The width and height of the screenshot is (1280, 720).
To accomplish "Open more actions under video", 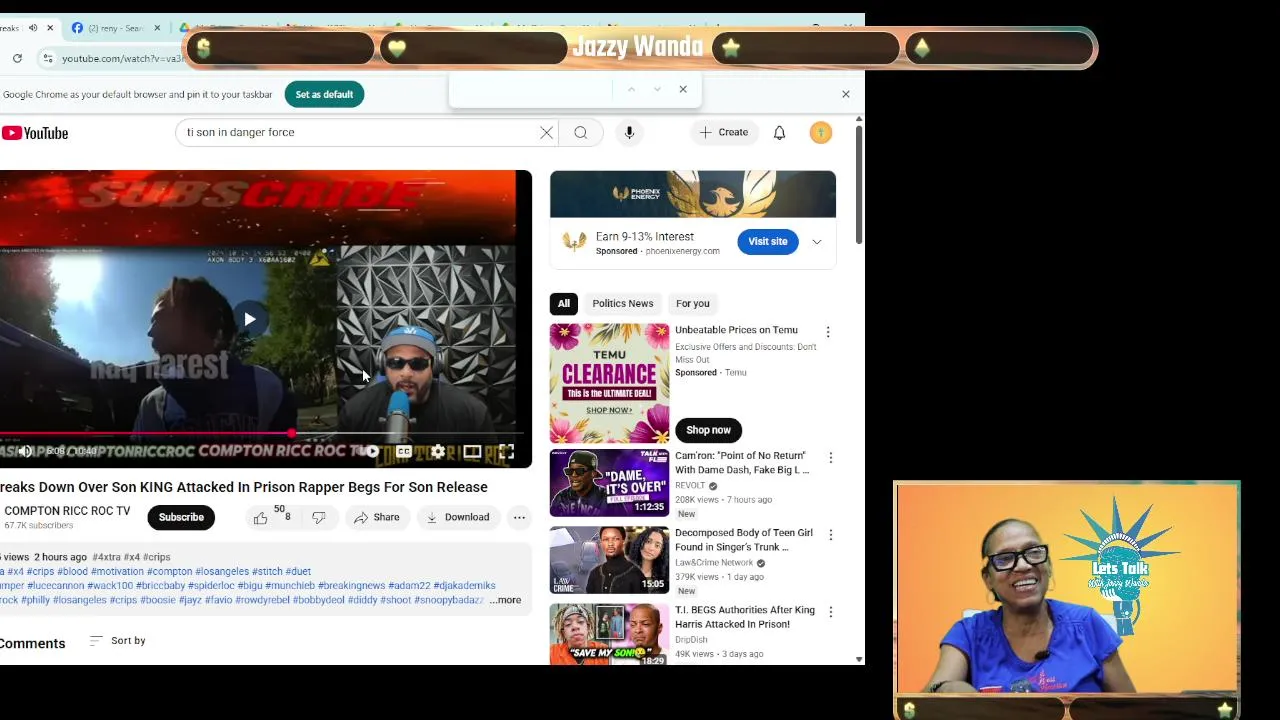I will coord(519,517).
